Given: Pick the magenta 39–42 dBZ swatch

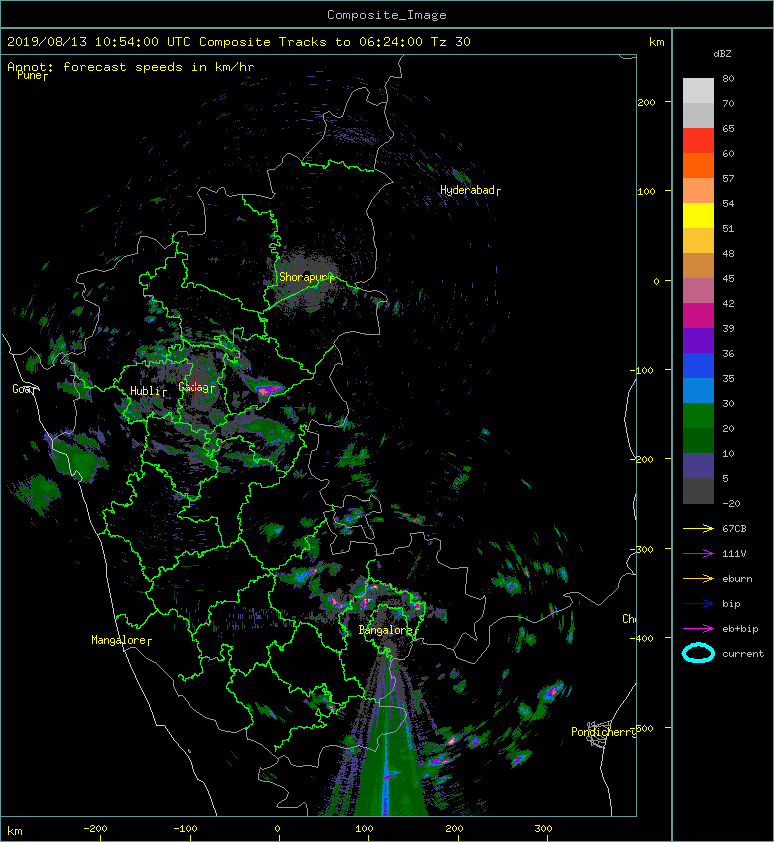Looking at the screenshot, I should click(698, 316).
